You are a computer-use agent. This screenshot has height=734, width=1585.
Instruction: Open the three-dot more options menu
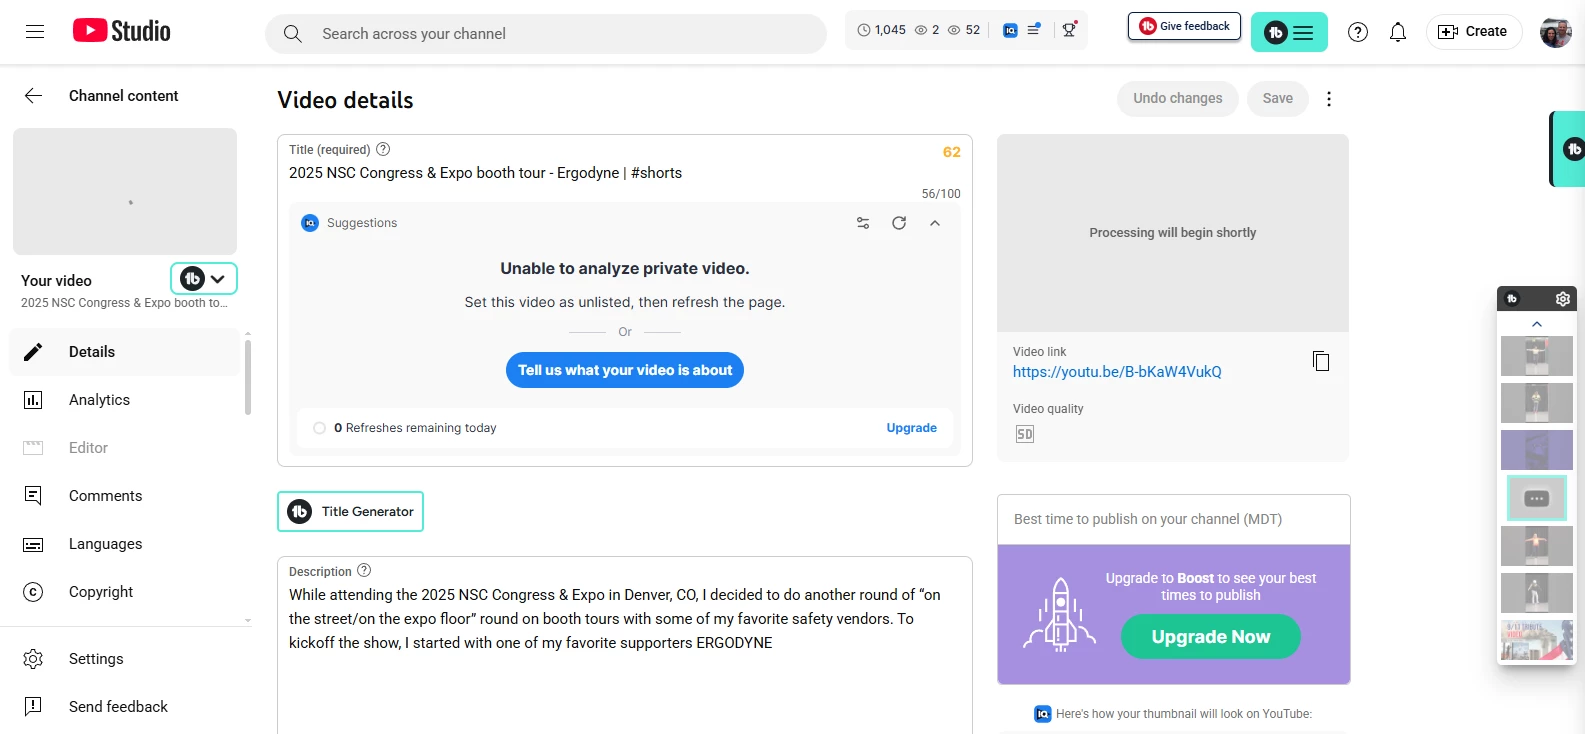click(x=1329, y=99)
